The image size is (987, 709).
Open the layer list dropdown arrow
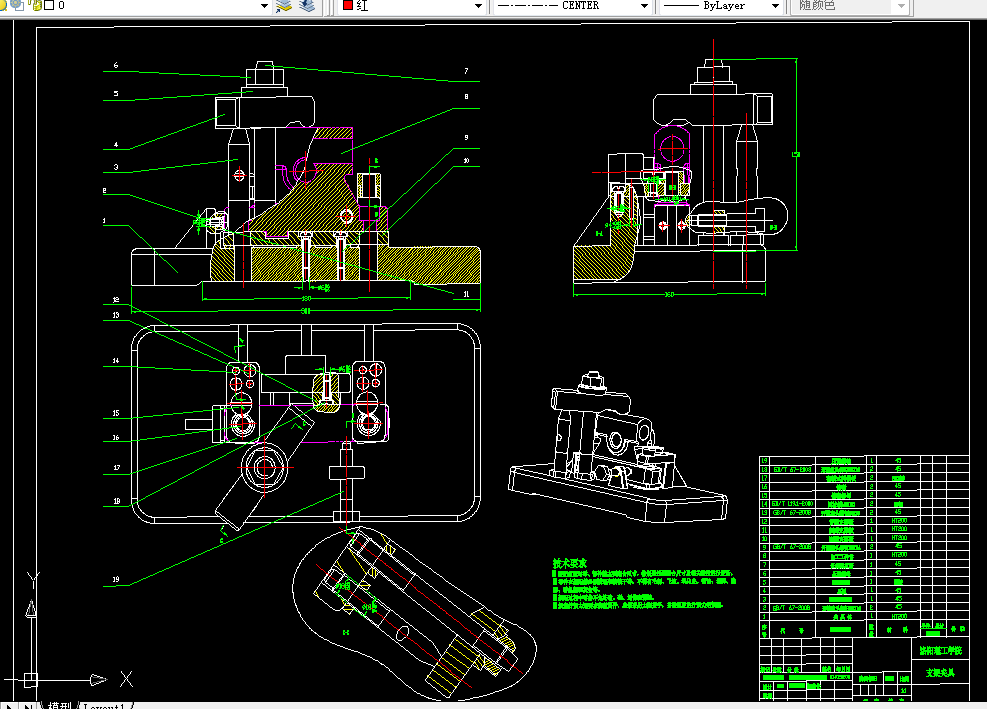pyautogui.click(x=264, y=6)
